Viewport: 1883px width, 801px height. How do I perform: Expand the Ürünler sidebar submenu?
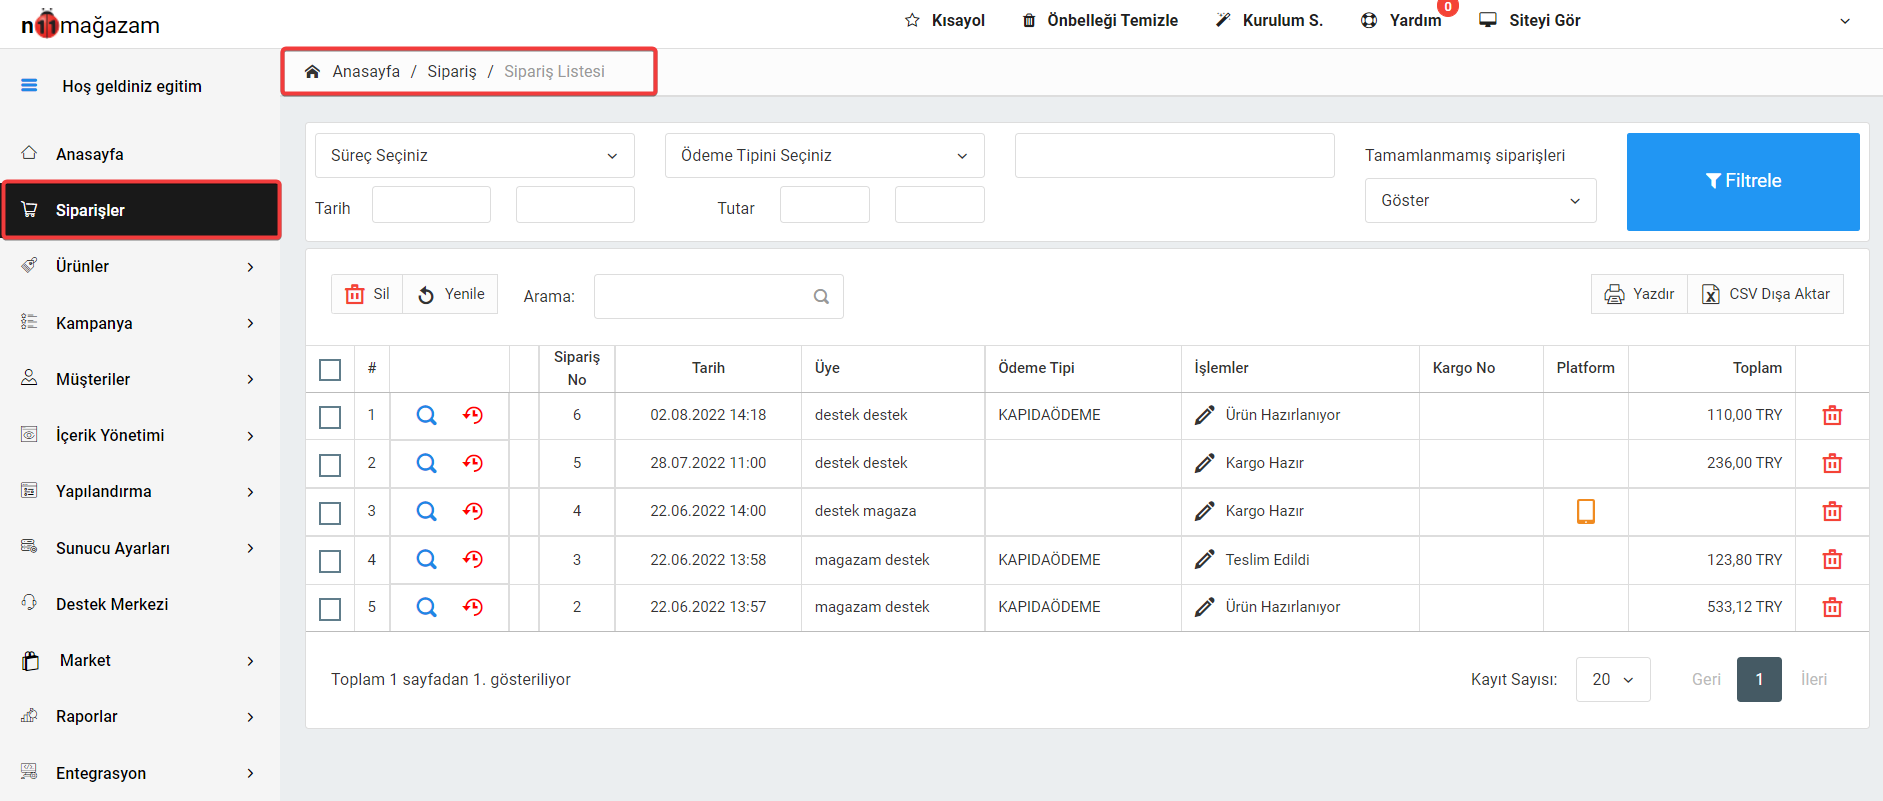(250, 267)
